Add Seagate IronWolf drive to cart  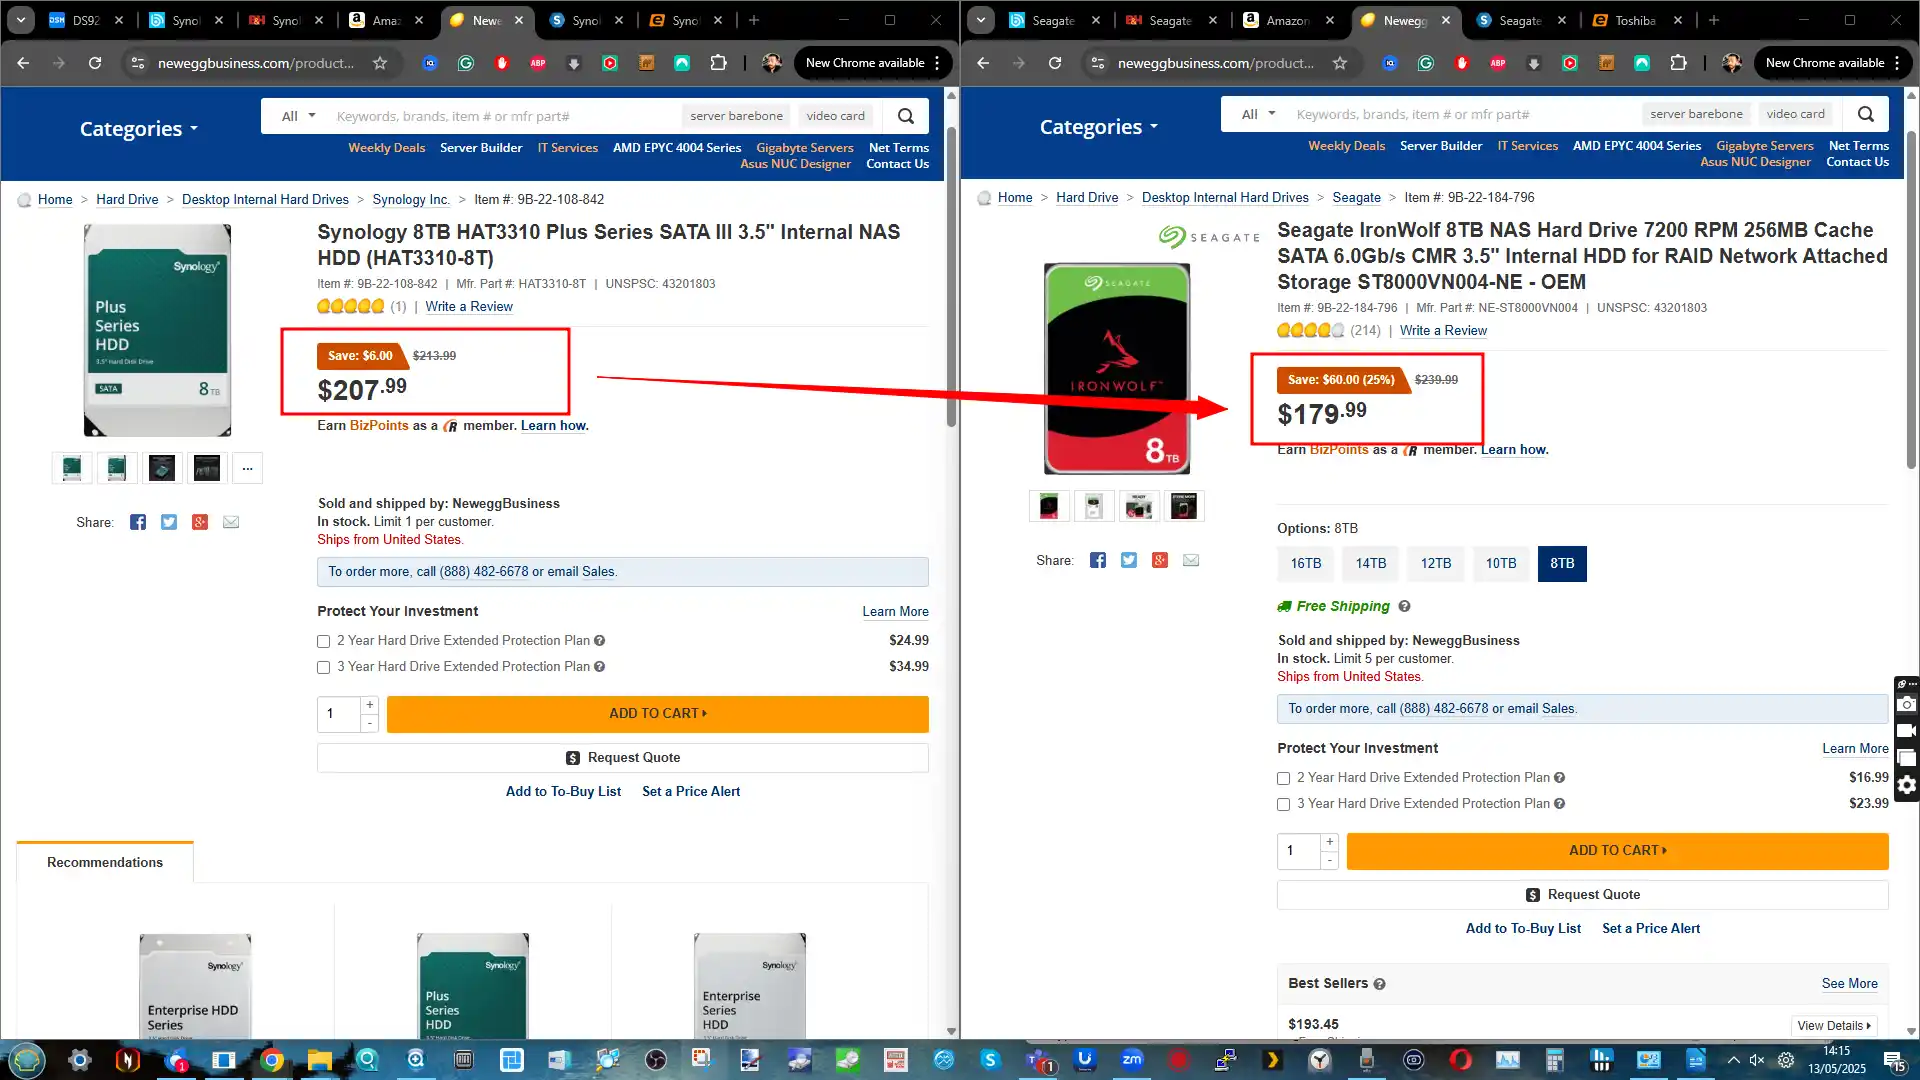[x=1617, y=850]
